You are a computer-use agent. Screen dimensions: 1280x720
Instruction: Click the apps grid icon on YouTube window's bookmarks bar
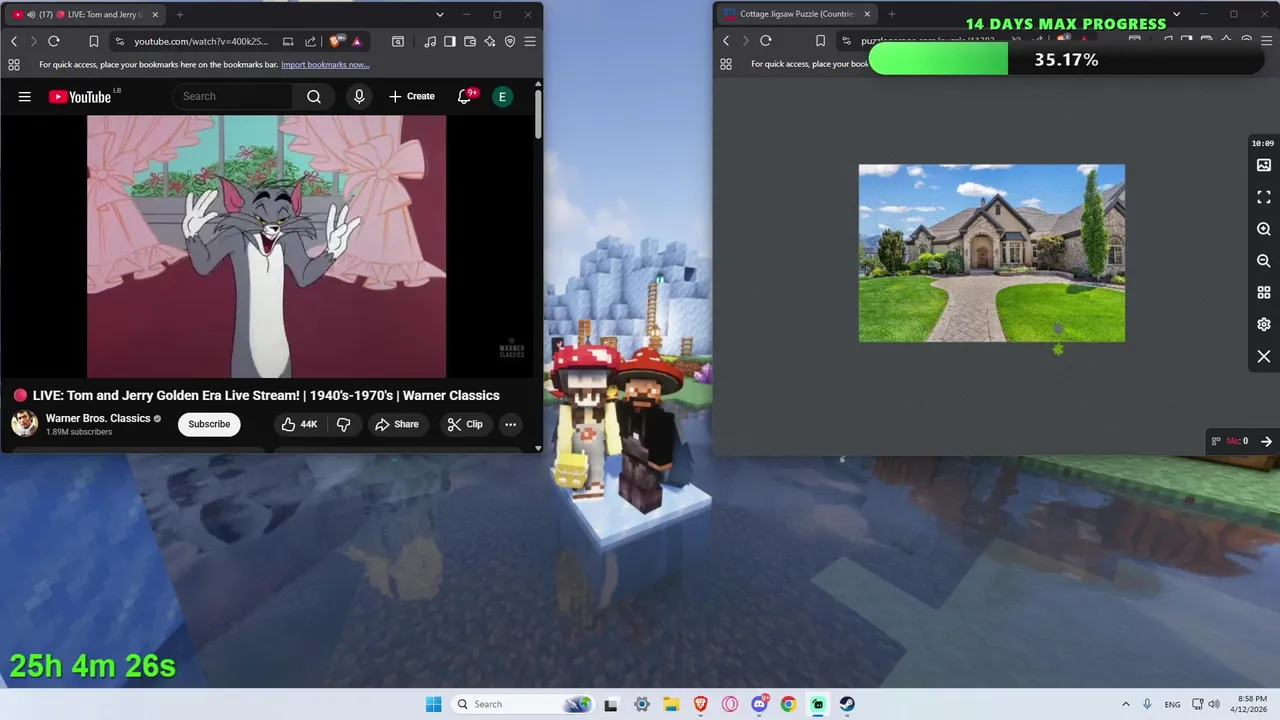pyautogui.click(x=14, y=64)
